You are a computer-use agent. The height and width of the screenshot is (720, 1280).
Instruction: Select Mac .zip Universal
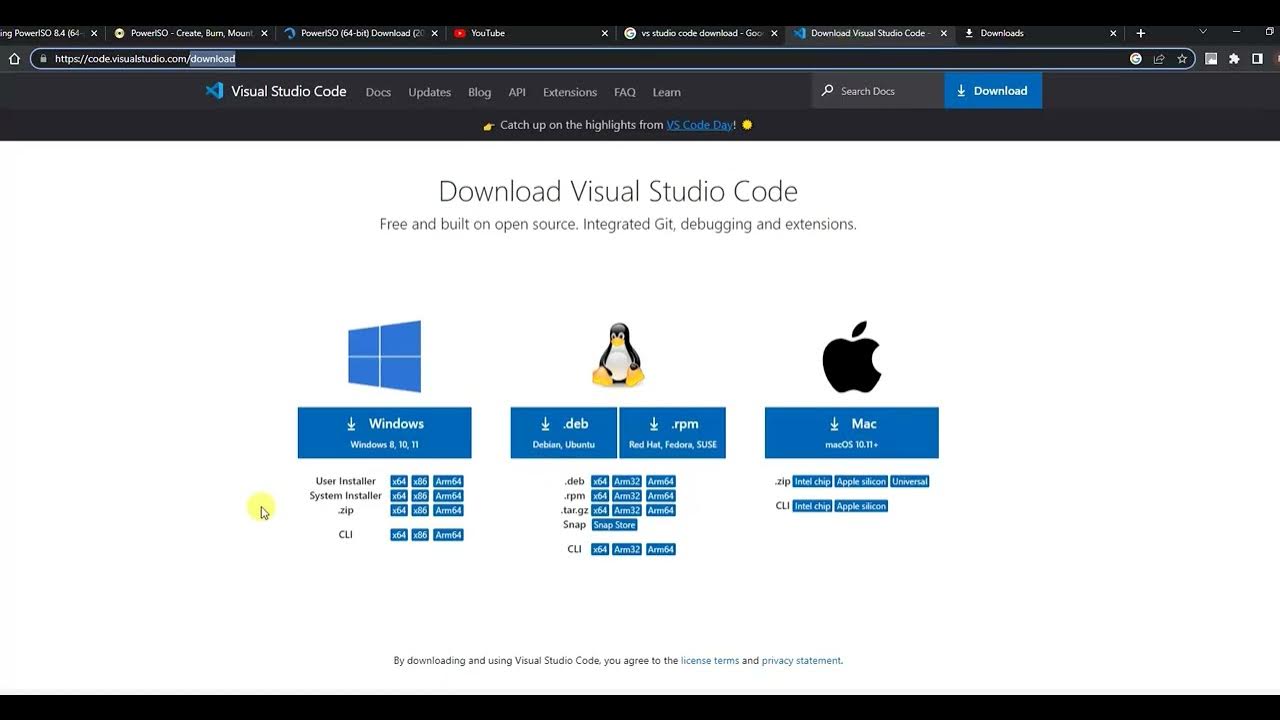tap(910, 481)
